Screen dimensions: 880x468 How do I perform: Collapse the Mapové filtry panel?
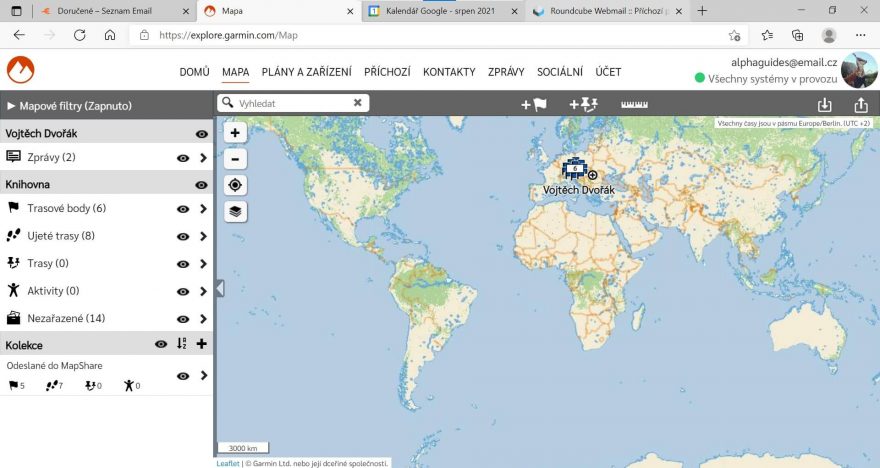tap(12, 105)
